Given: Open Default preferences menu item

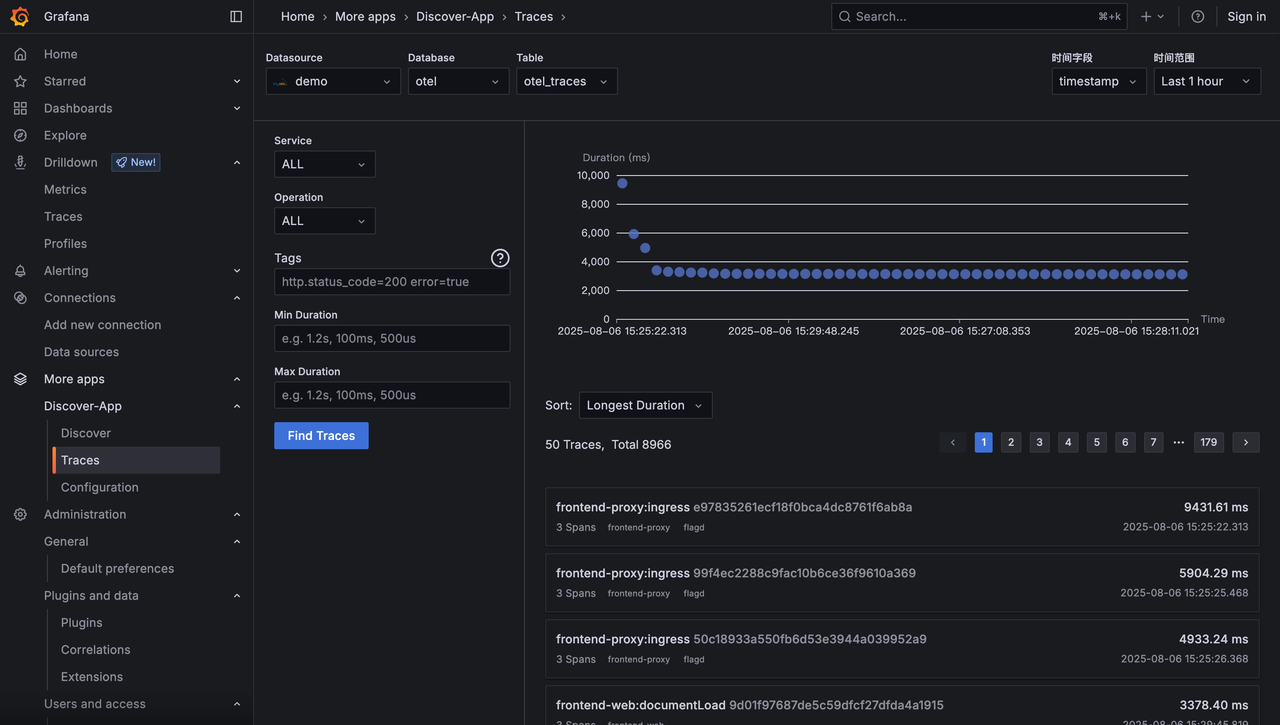Looking at the screenshot, I should (117, 568).
